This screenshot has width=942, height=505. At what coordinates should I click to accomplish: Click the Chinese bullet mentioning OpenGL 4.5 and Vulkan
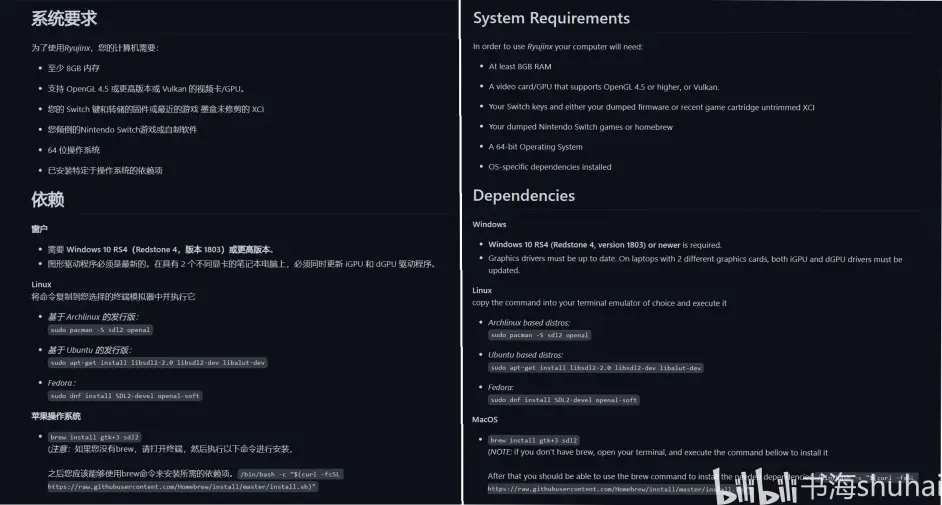146,89
